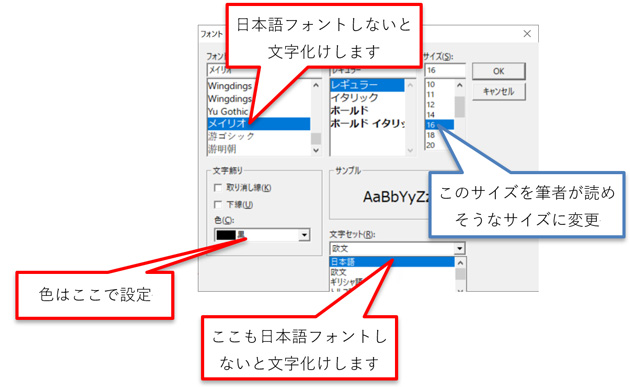Enable the 取り消し線 checkbox

[218, 188]
